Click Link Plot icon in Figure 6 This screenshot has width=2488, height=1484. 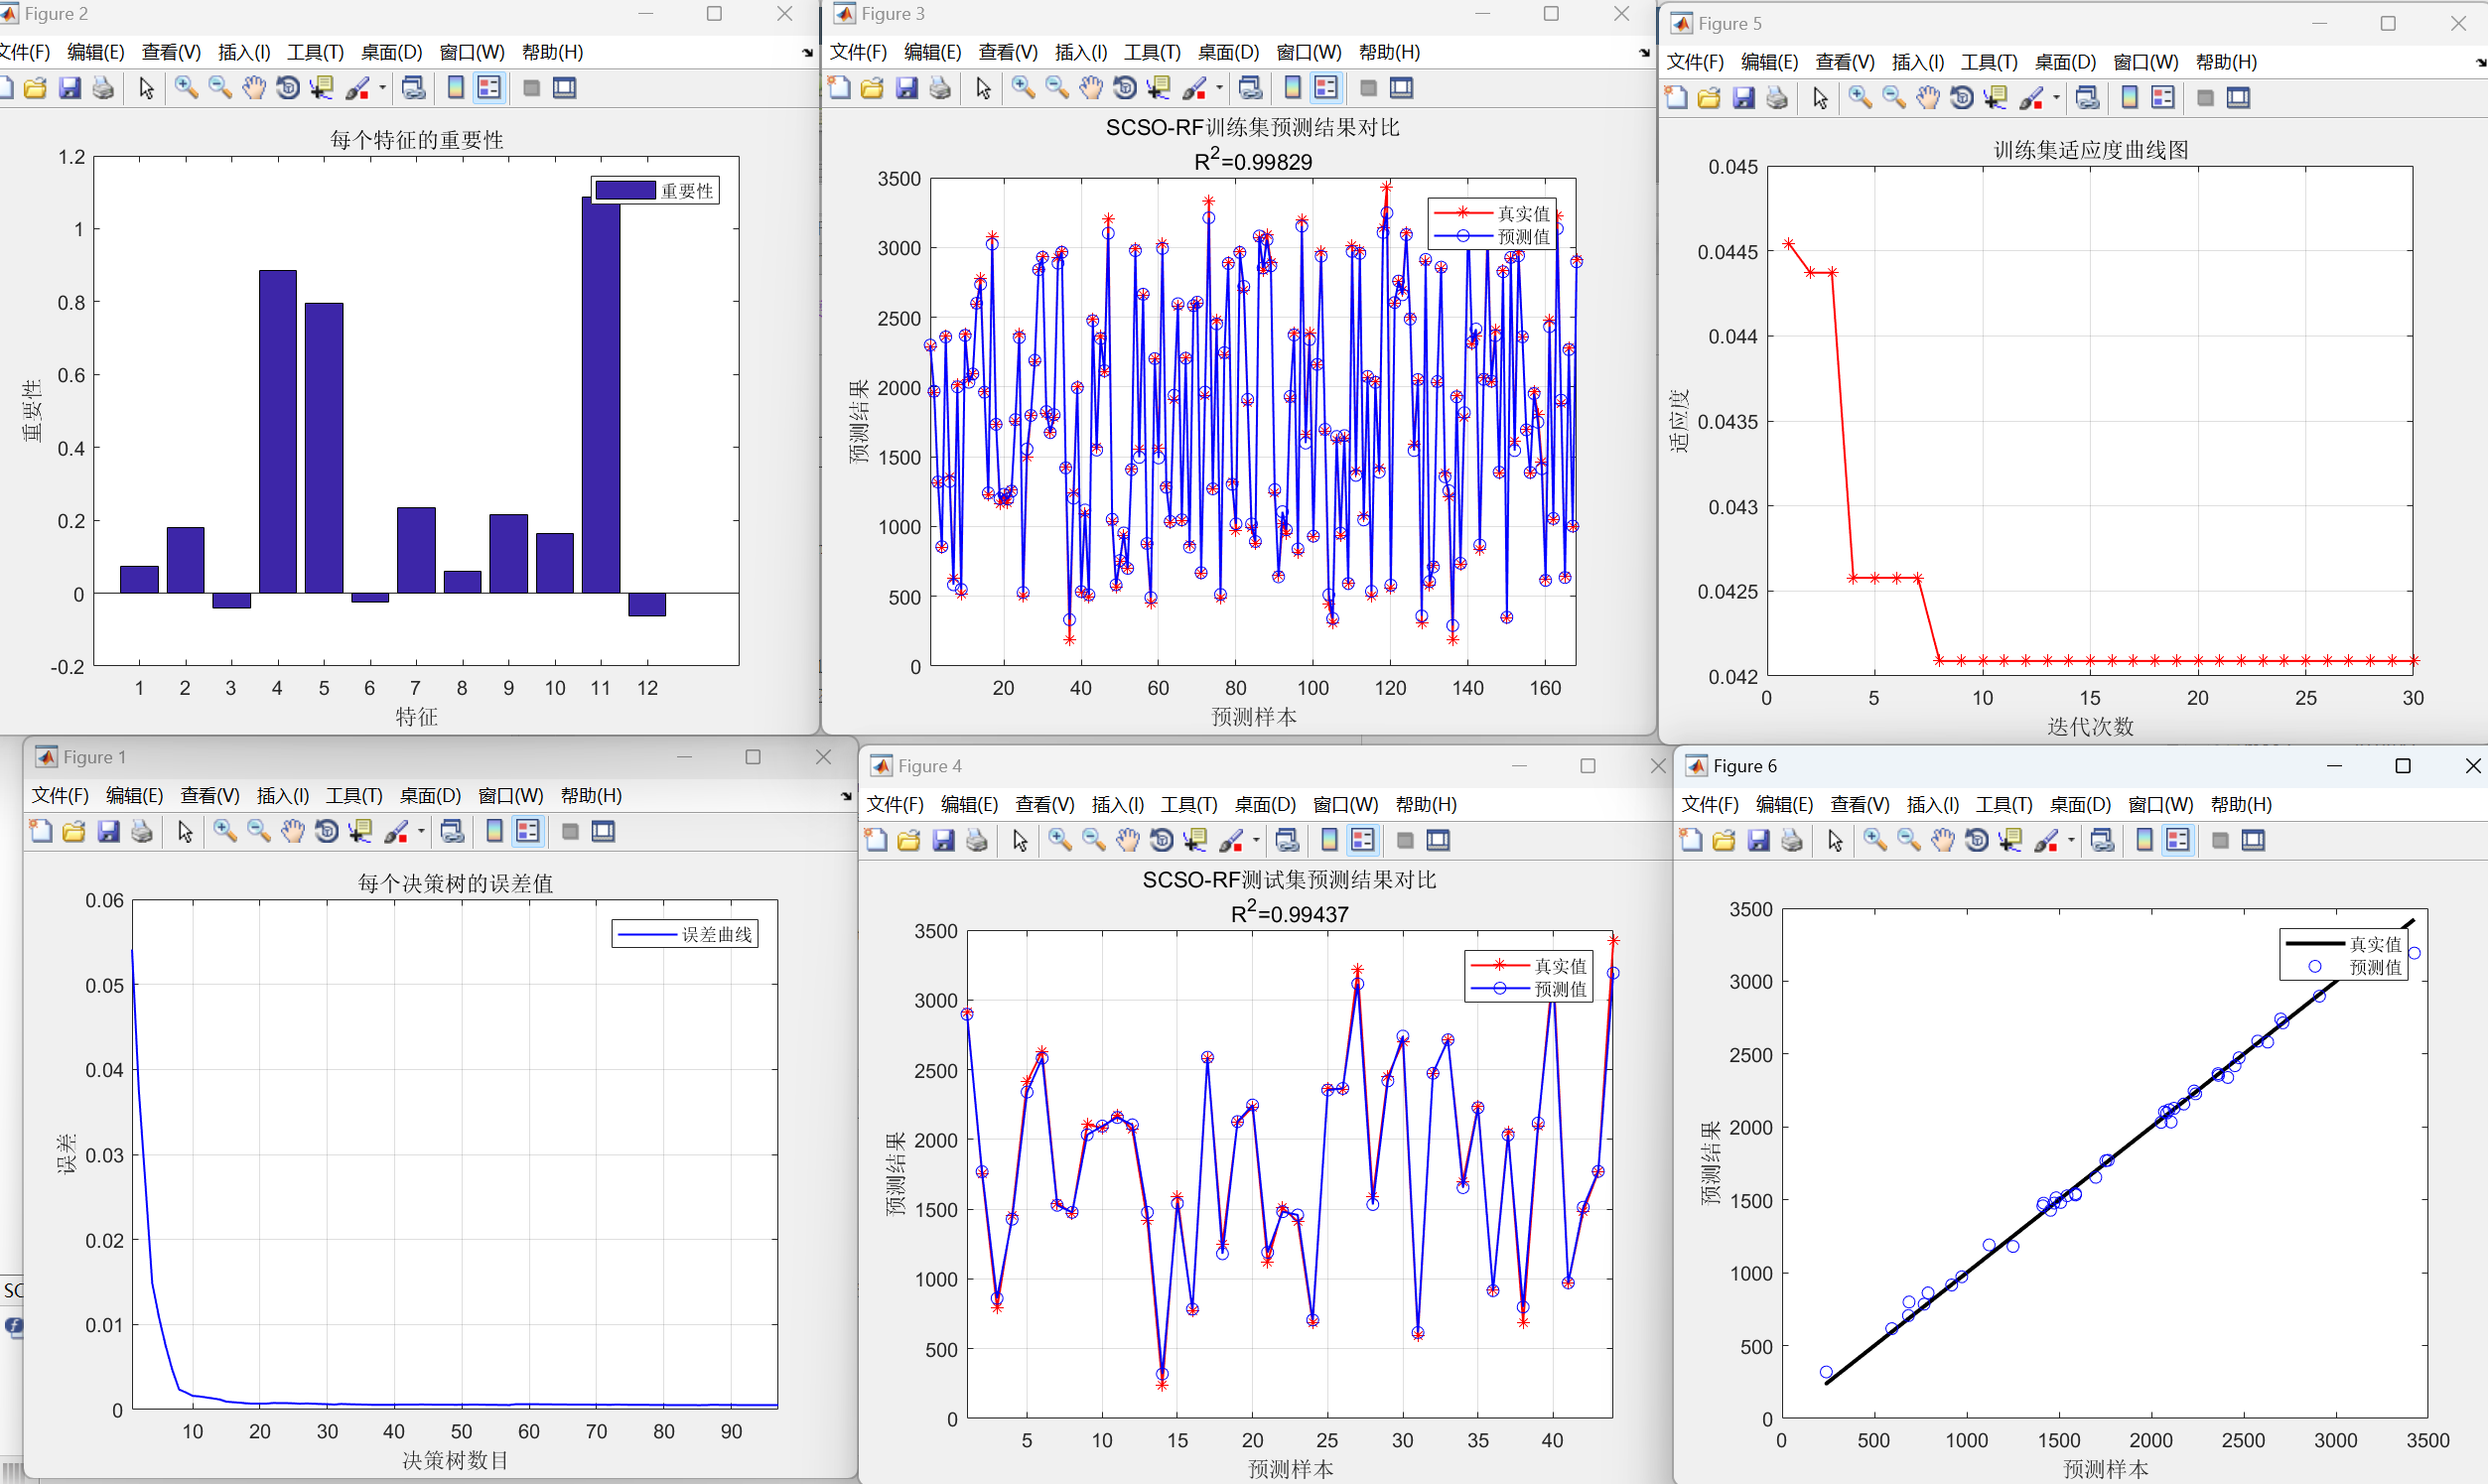(2103, 840)
